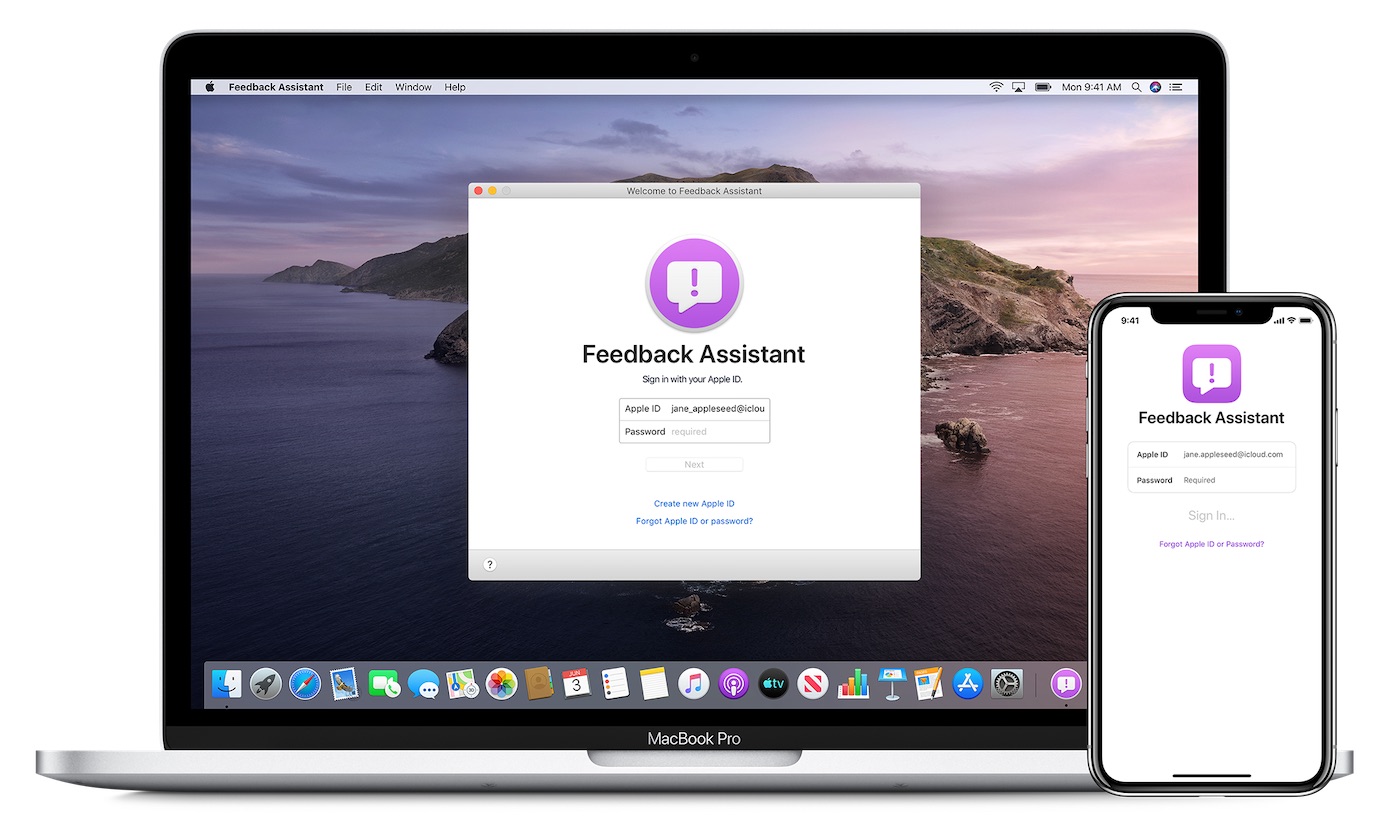Open the Help menu
This screenshot has height=816, width=1400.
pos(455,87)
